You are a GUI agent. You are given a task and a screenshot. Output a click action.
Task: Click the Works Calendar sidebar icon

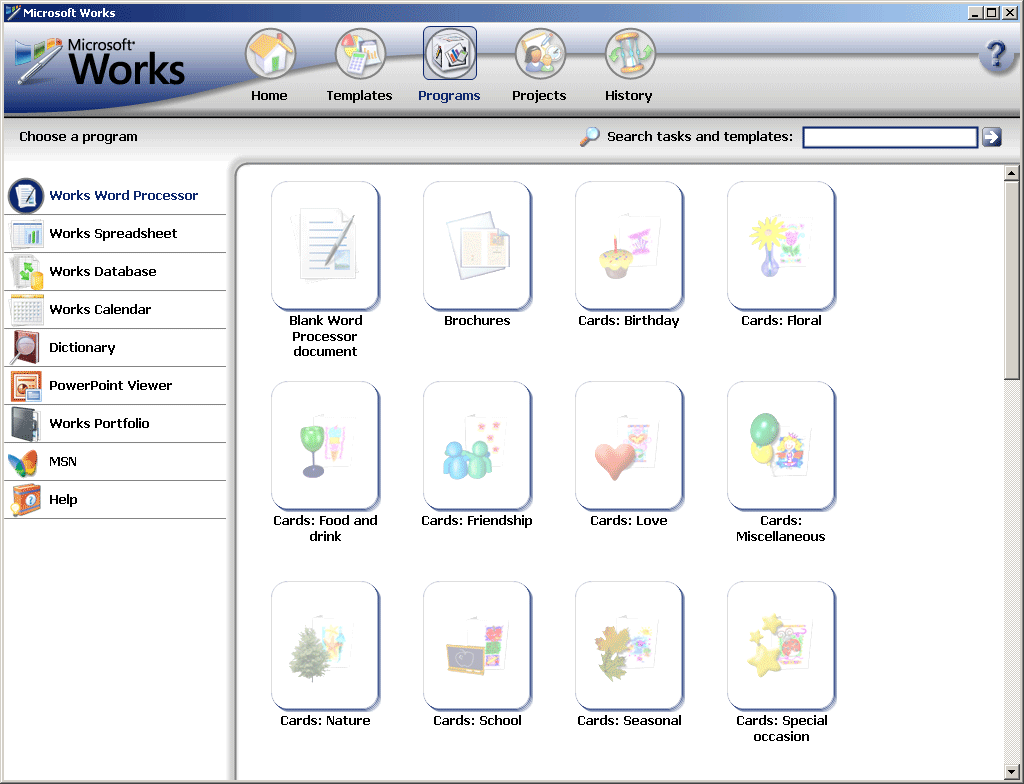pyautogui.click(x=26, y=310)
